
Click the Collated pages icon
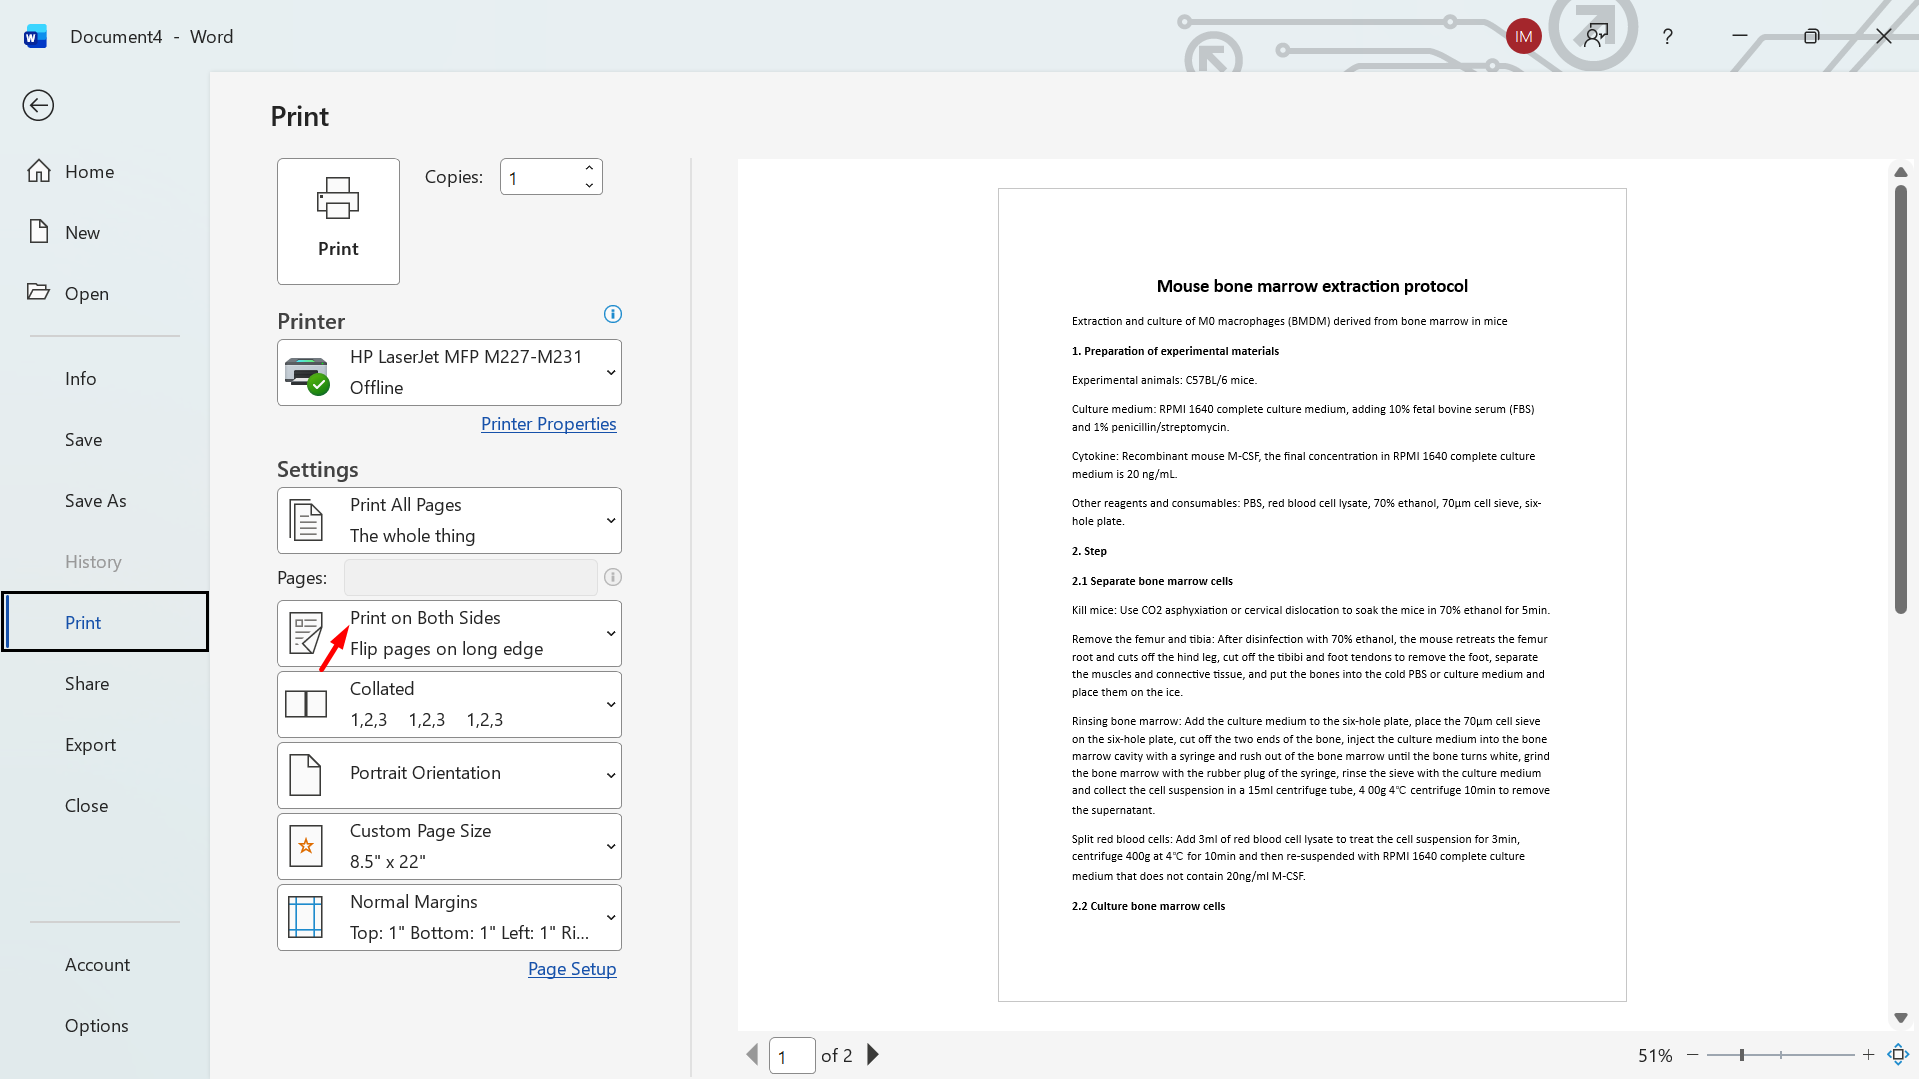click(306, 704)
